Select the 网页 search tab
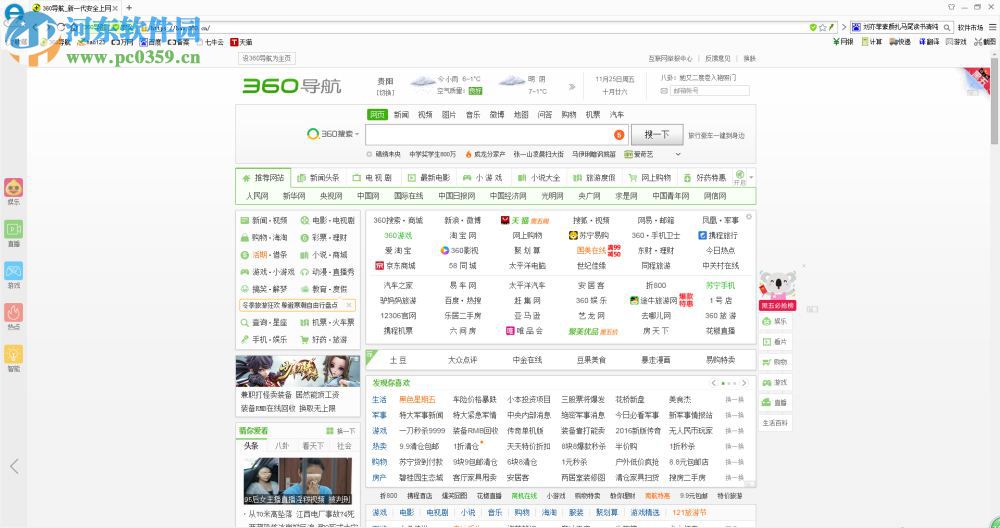This screenshot has height=528, width=1000. point(377,114)
